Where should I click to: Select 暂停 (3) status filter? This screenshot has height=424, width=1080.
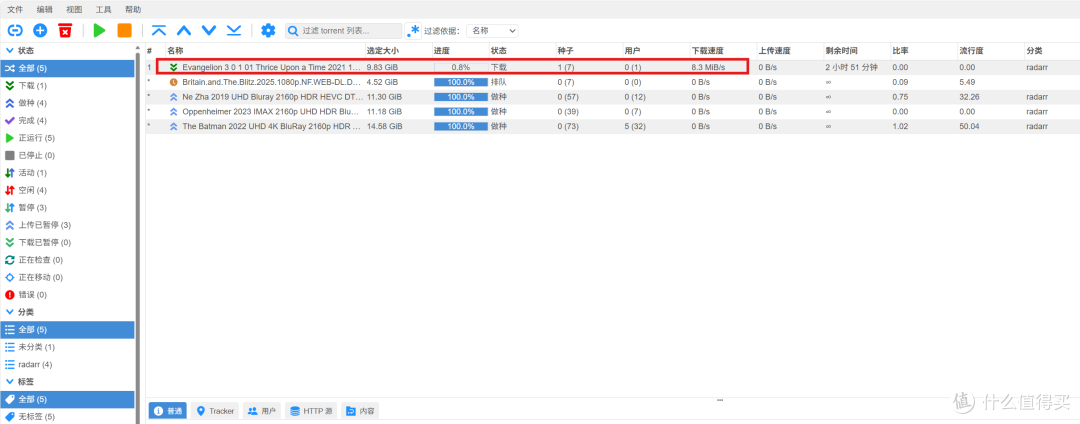point(68,207)
